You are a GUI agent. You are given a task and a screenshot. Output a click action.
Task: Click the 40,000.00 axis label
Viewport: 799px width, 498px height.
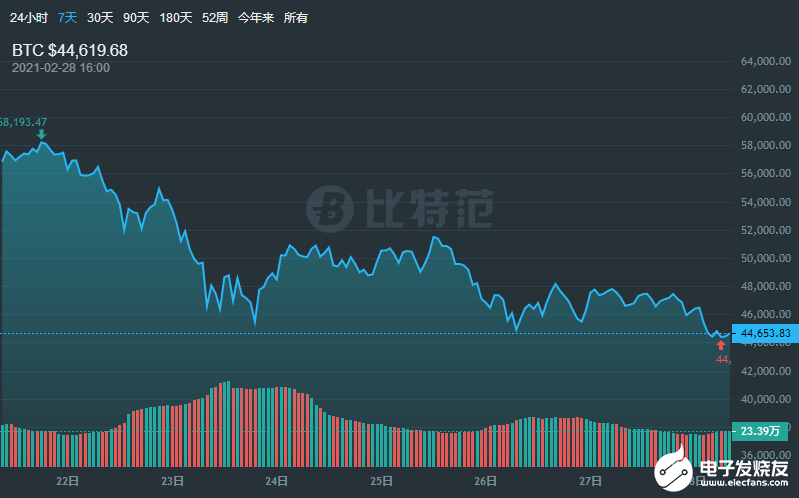[x=766, y=399]
